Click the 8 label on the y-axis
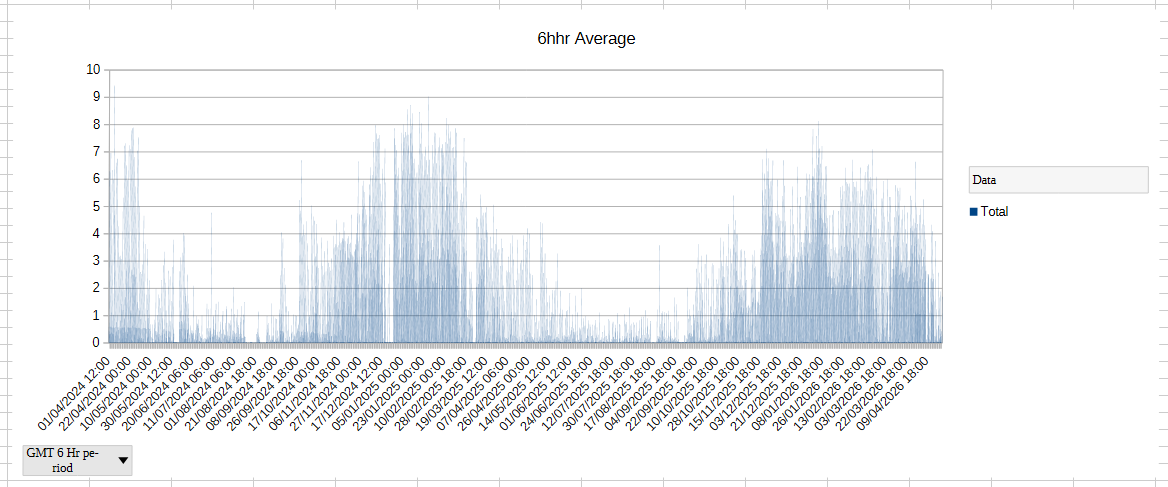The height and width of the screenshot is (487, 1168). pyautogui.click(x=97, y=124)
